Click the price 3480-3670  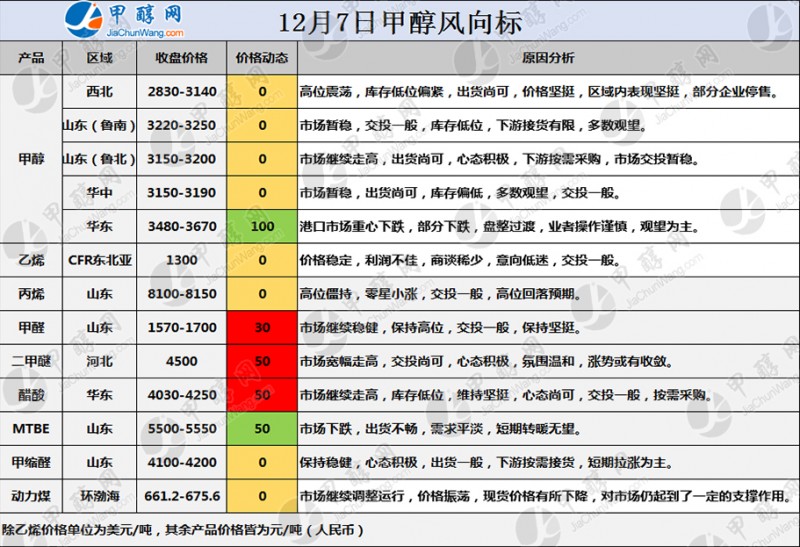click(182, 227)
